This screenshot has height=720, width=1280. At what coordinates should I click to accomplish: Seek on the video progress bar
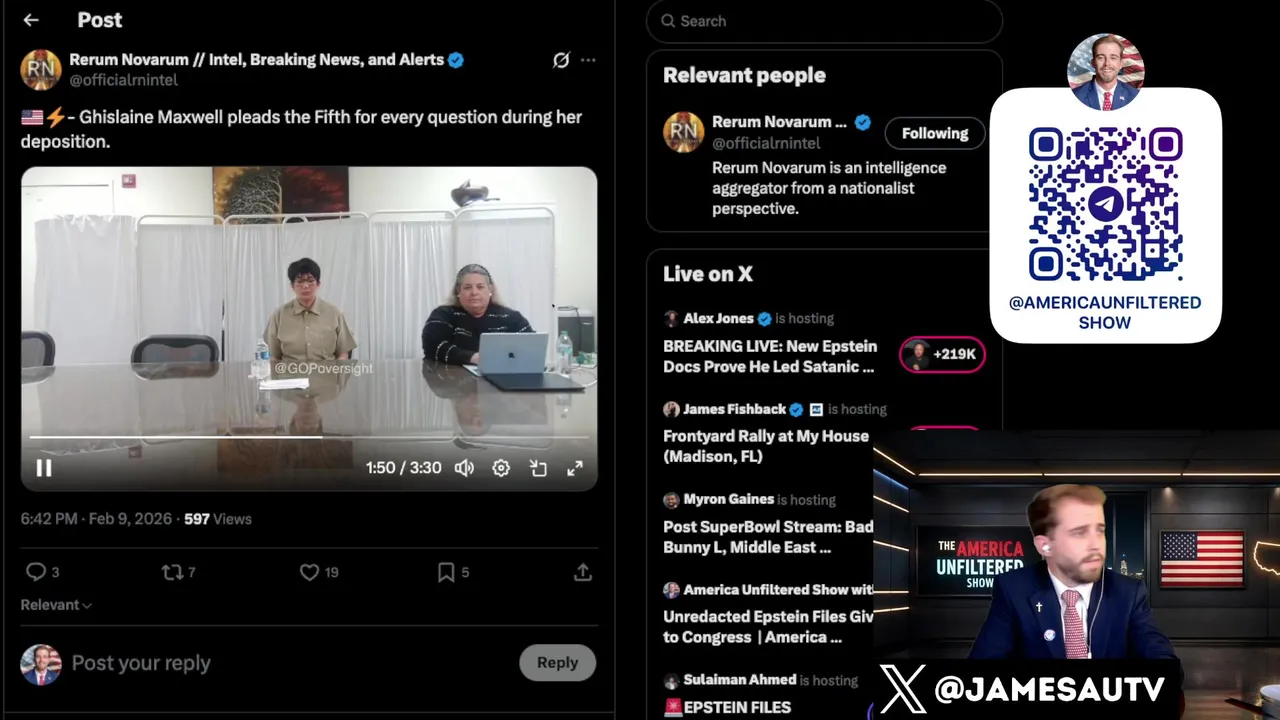pyautogui.click(x=309, y=437)
